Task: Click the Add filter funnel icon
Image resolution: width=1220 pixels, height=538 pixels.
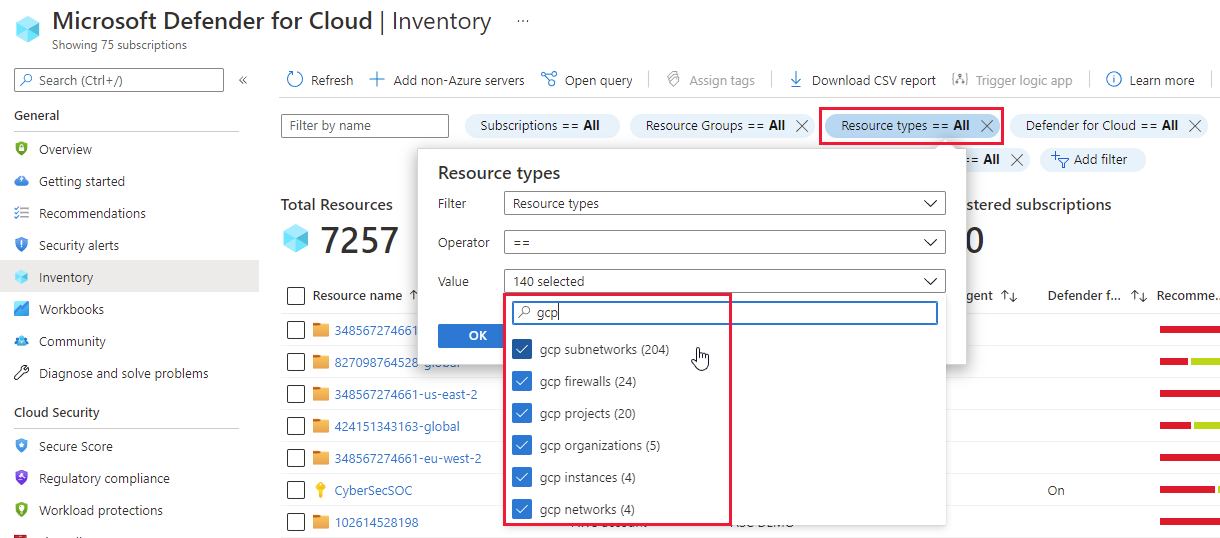Action: point(1060,160)
